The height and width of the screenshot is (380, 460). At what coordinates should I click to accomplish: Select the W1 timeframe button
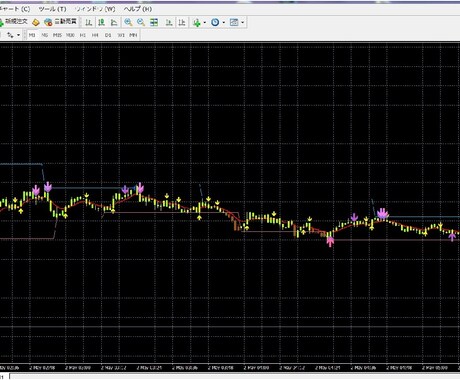[x=121, y=35]
